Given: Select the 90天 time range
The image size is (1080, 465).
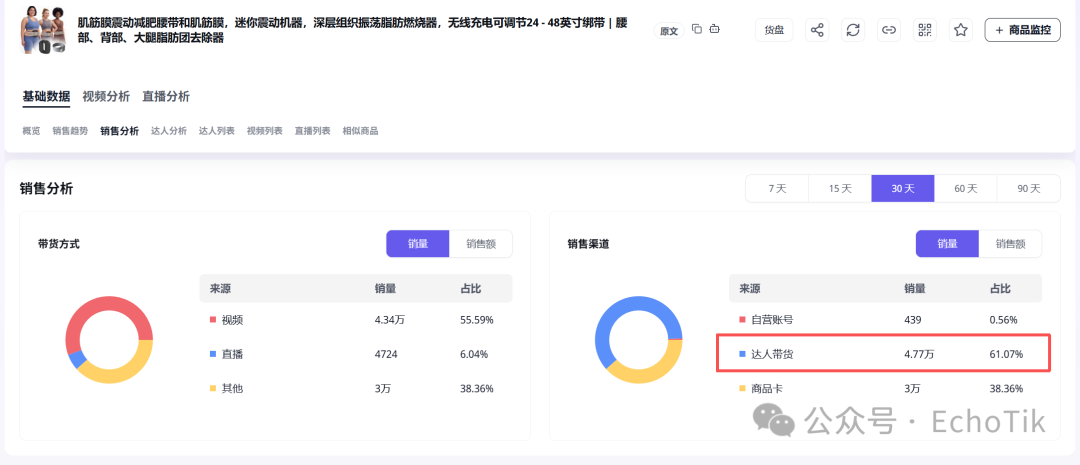Looking at the screenshot, I should click(x=1029, y=189).
